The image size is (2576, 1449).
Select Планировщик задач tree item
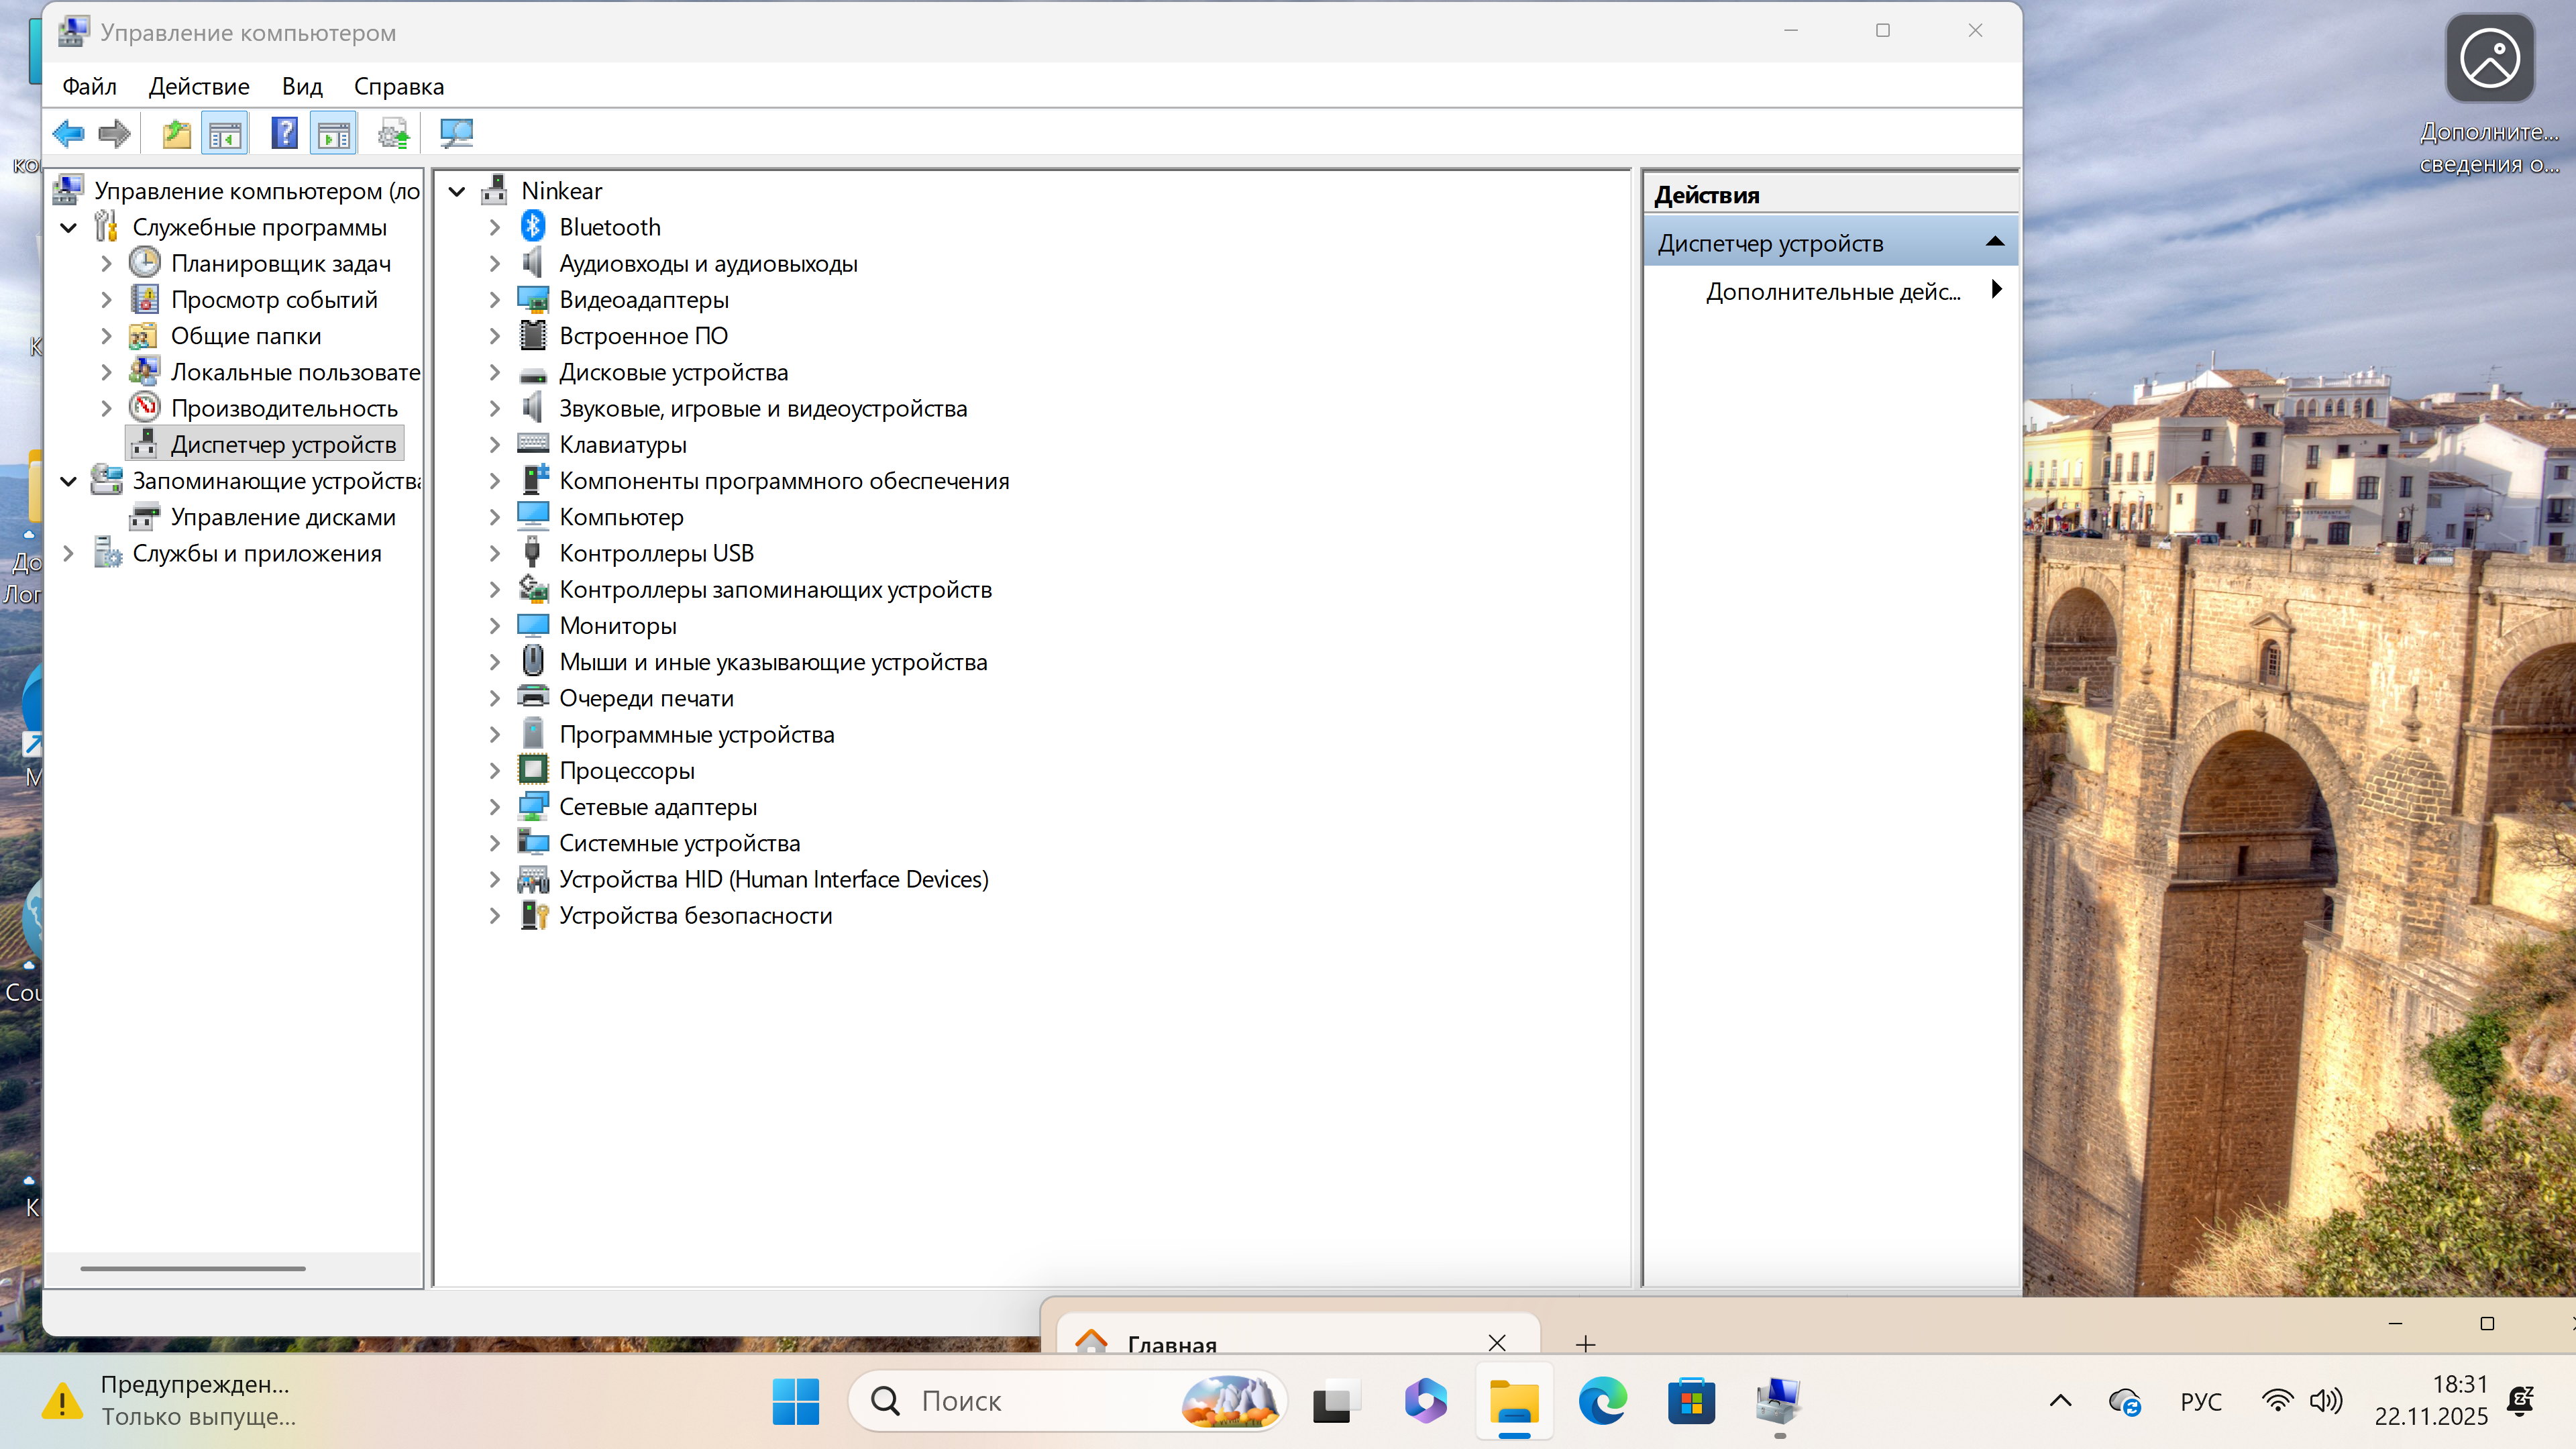(x=280, y=264)
